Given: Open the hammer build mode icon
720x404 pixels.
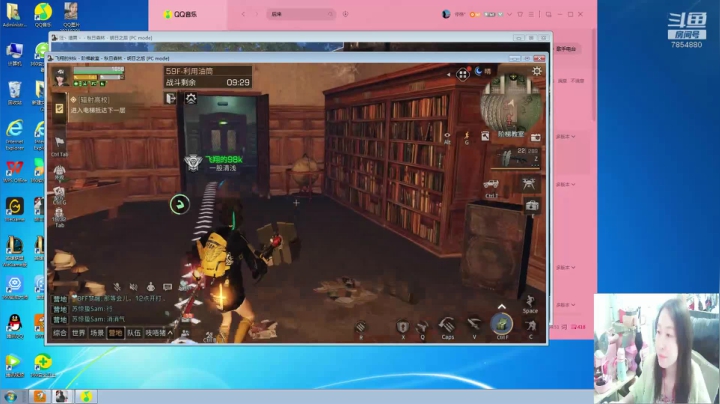Looking at the screenshot, I should tap(485, 136).
